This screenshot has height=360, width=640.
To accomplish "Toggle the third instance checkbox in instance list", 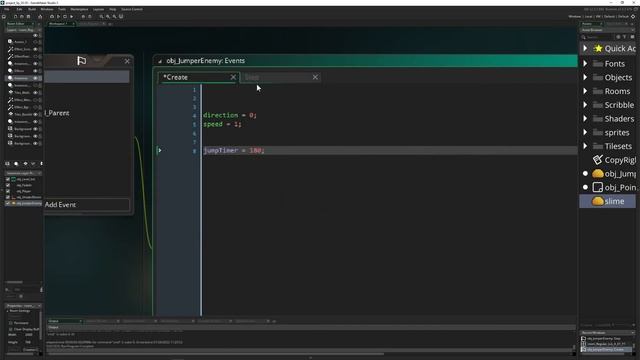I will 8,191.
